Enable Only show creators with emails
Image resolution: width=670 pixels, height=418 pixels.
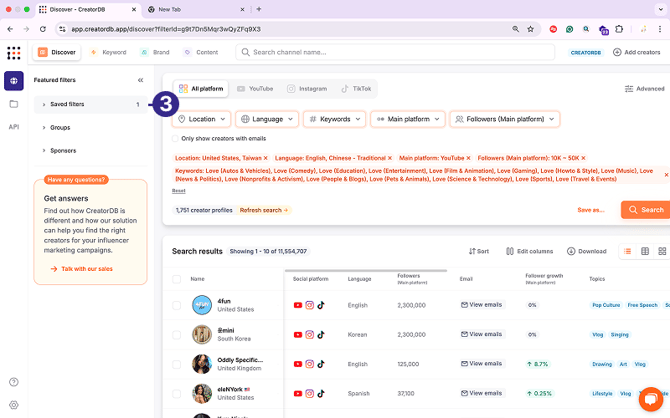tap(175, 138)
